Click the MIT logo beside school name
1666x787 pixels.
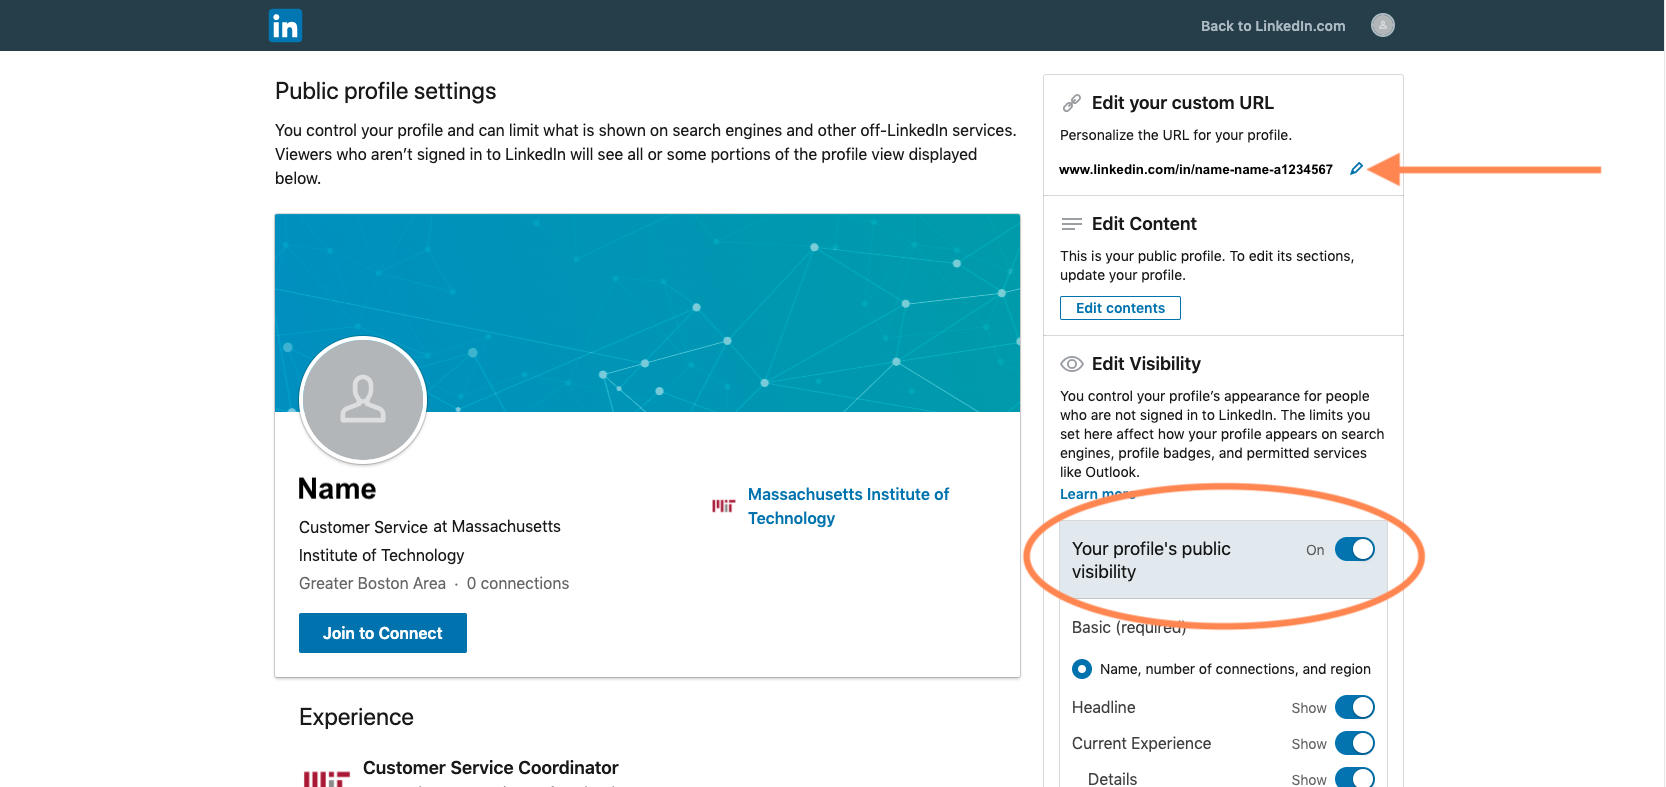[x=723, y=506]
